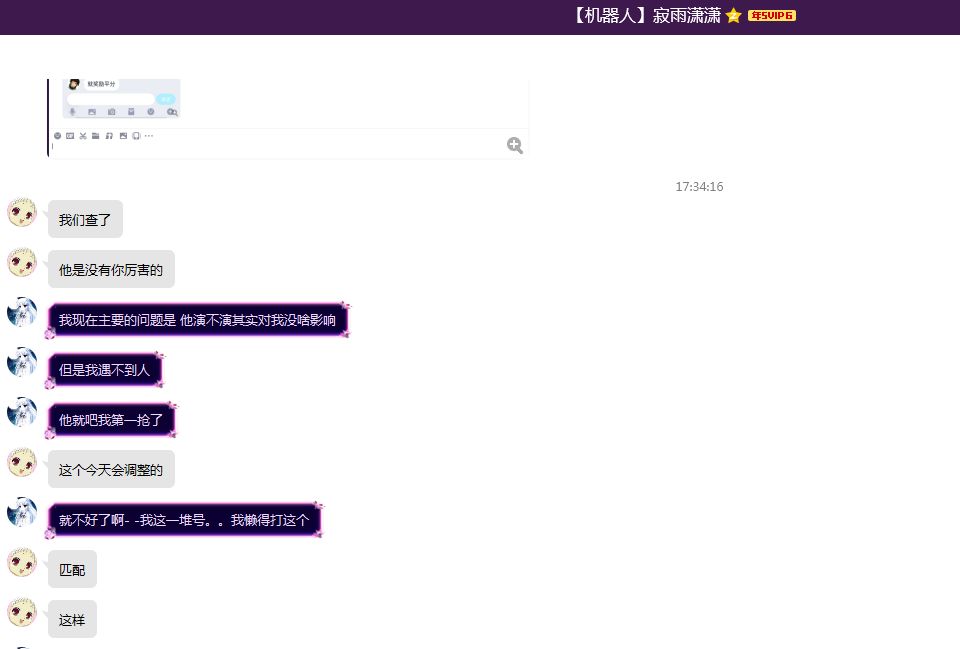Select the purple bubble 他就吧我第一抢了

[111, 420]
